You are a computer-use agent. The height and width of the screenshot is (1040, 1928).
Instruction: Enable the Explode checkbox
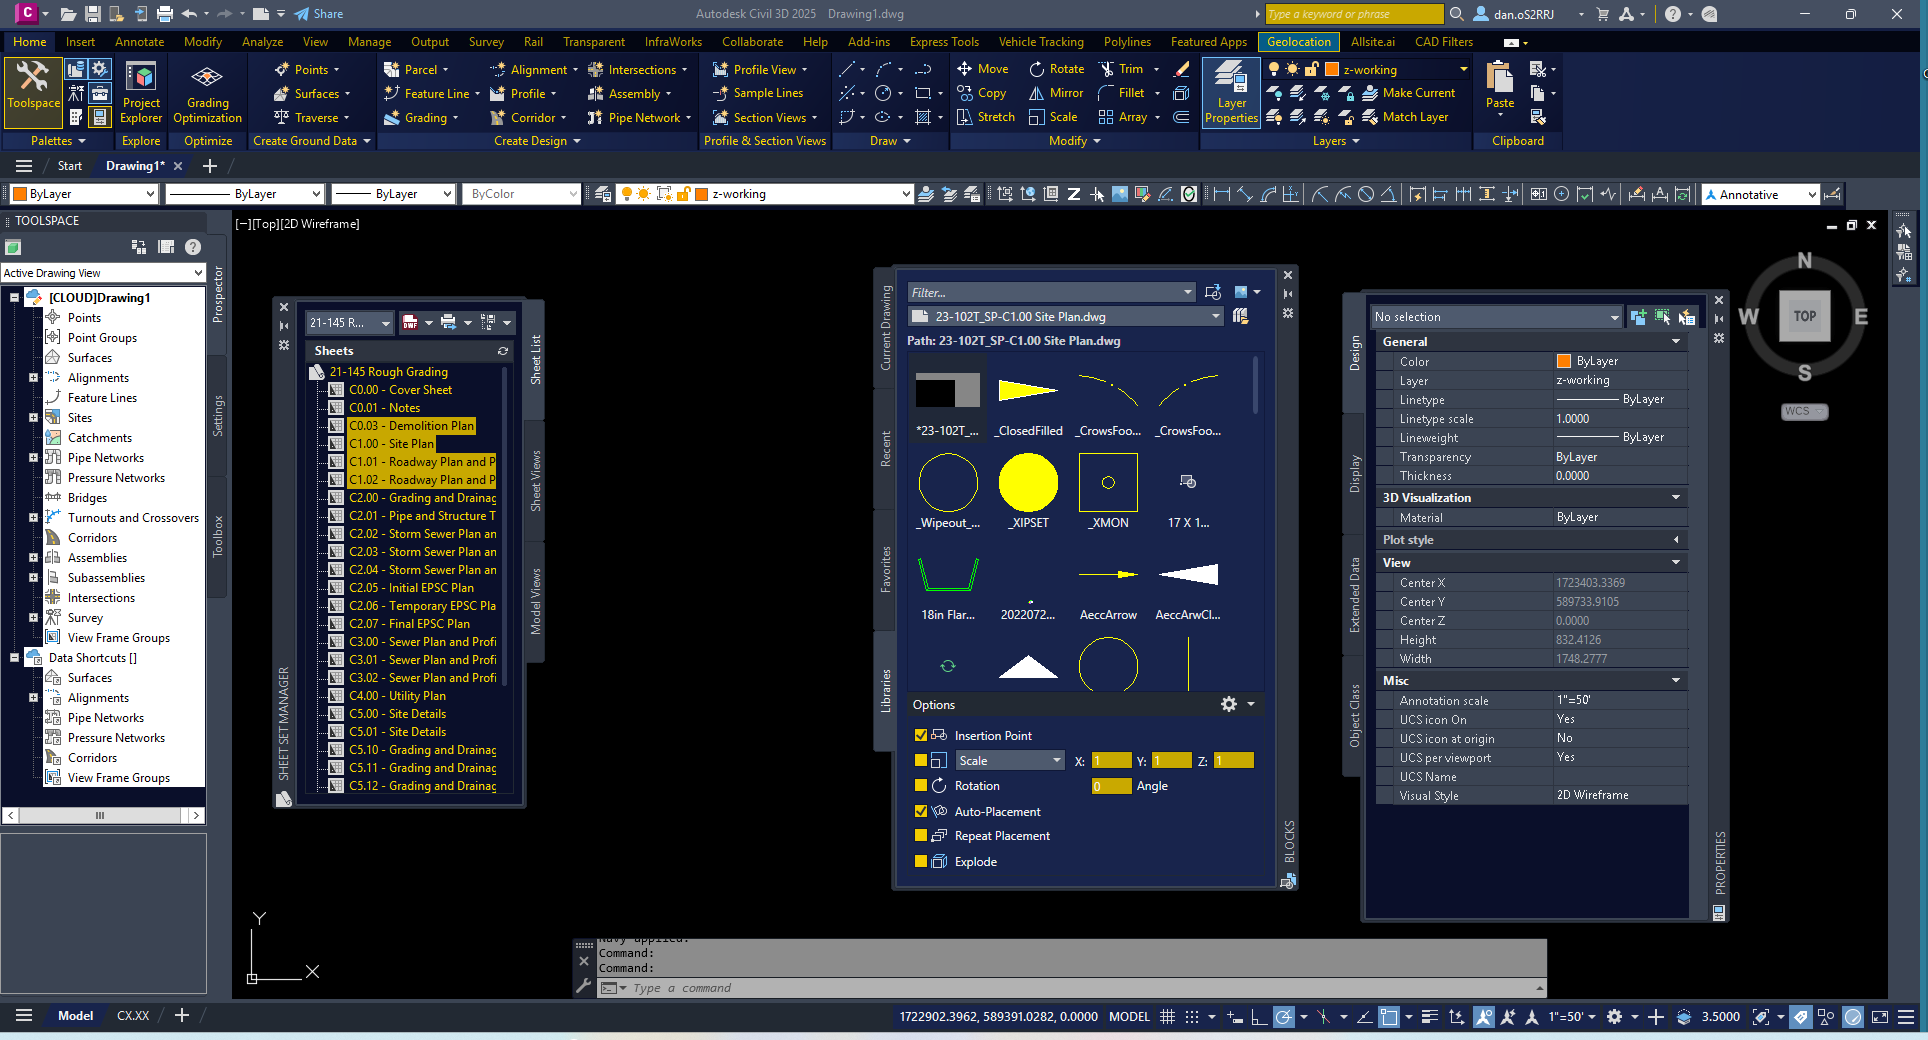921,861
